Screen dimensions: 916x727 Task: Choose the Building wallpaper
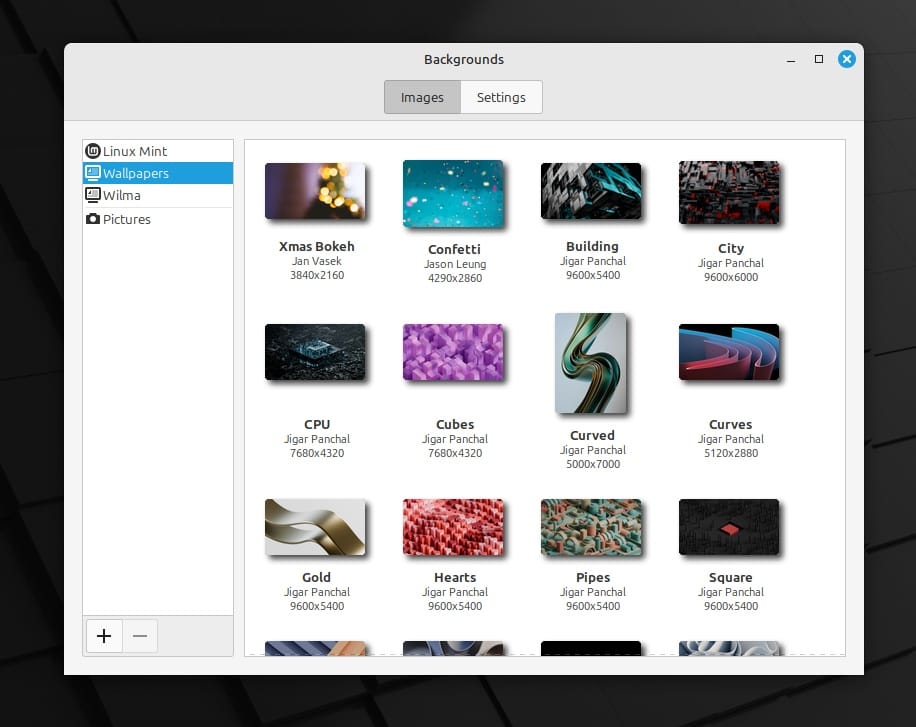(591, 192)
